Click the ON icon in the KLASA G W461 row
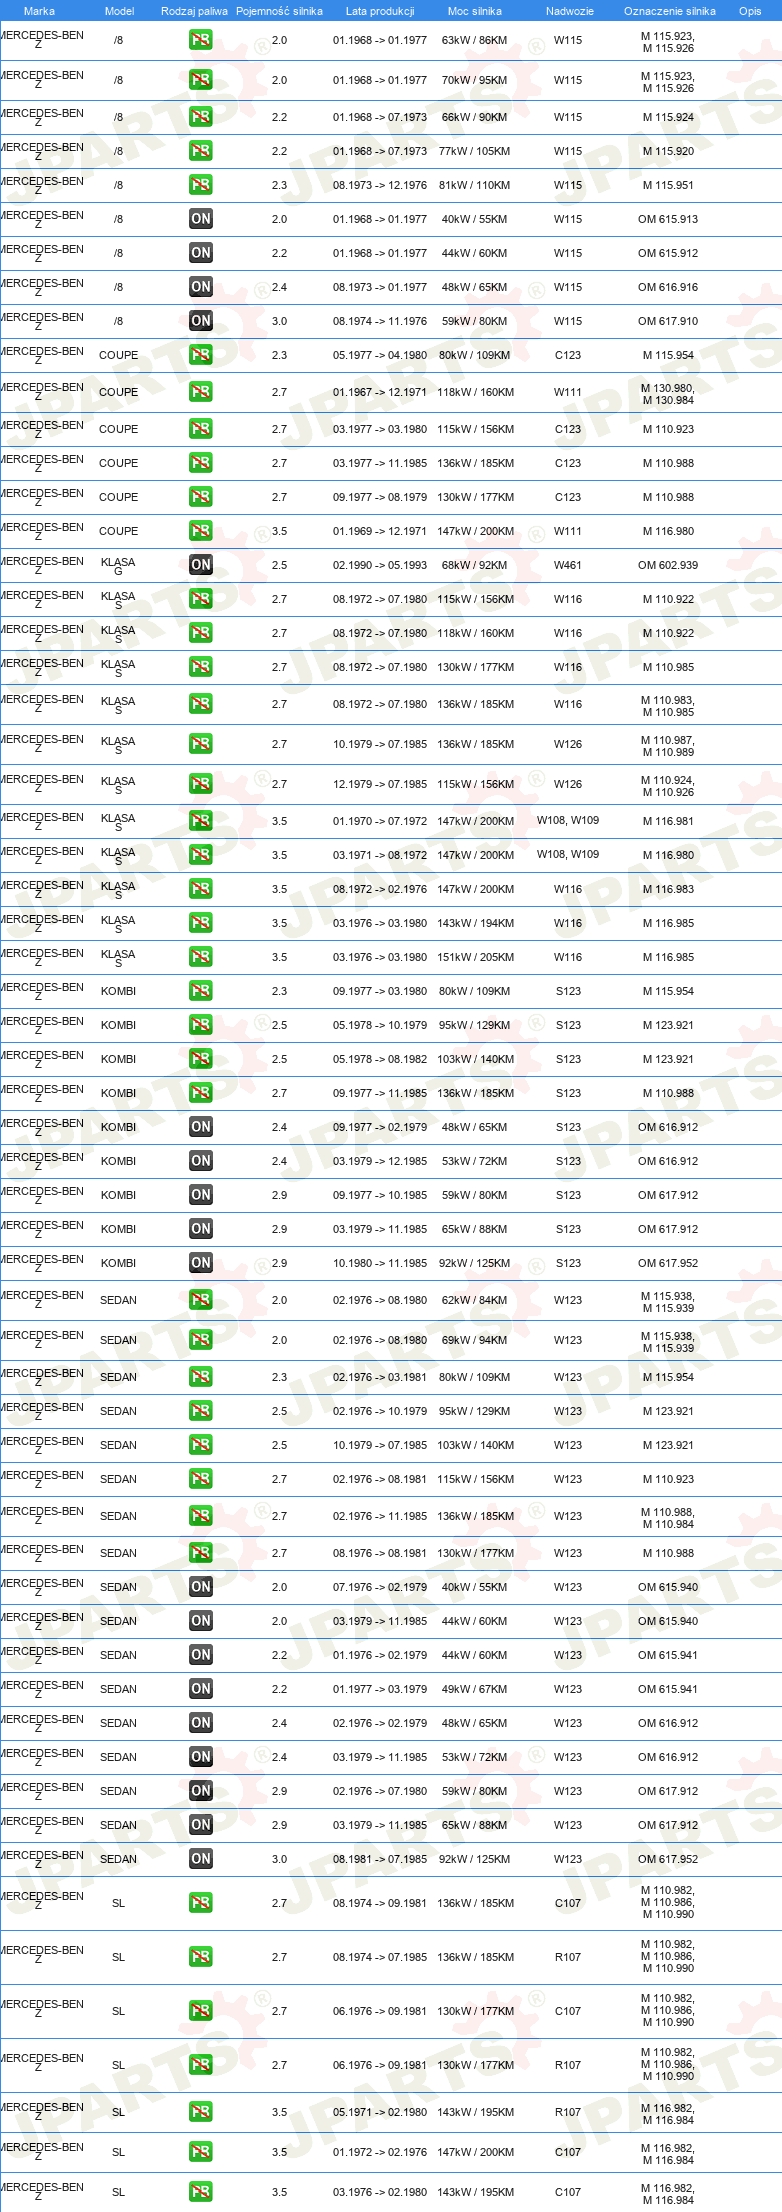 pyautogui.click(x=201, y=565)
